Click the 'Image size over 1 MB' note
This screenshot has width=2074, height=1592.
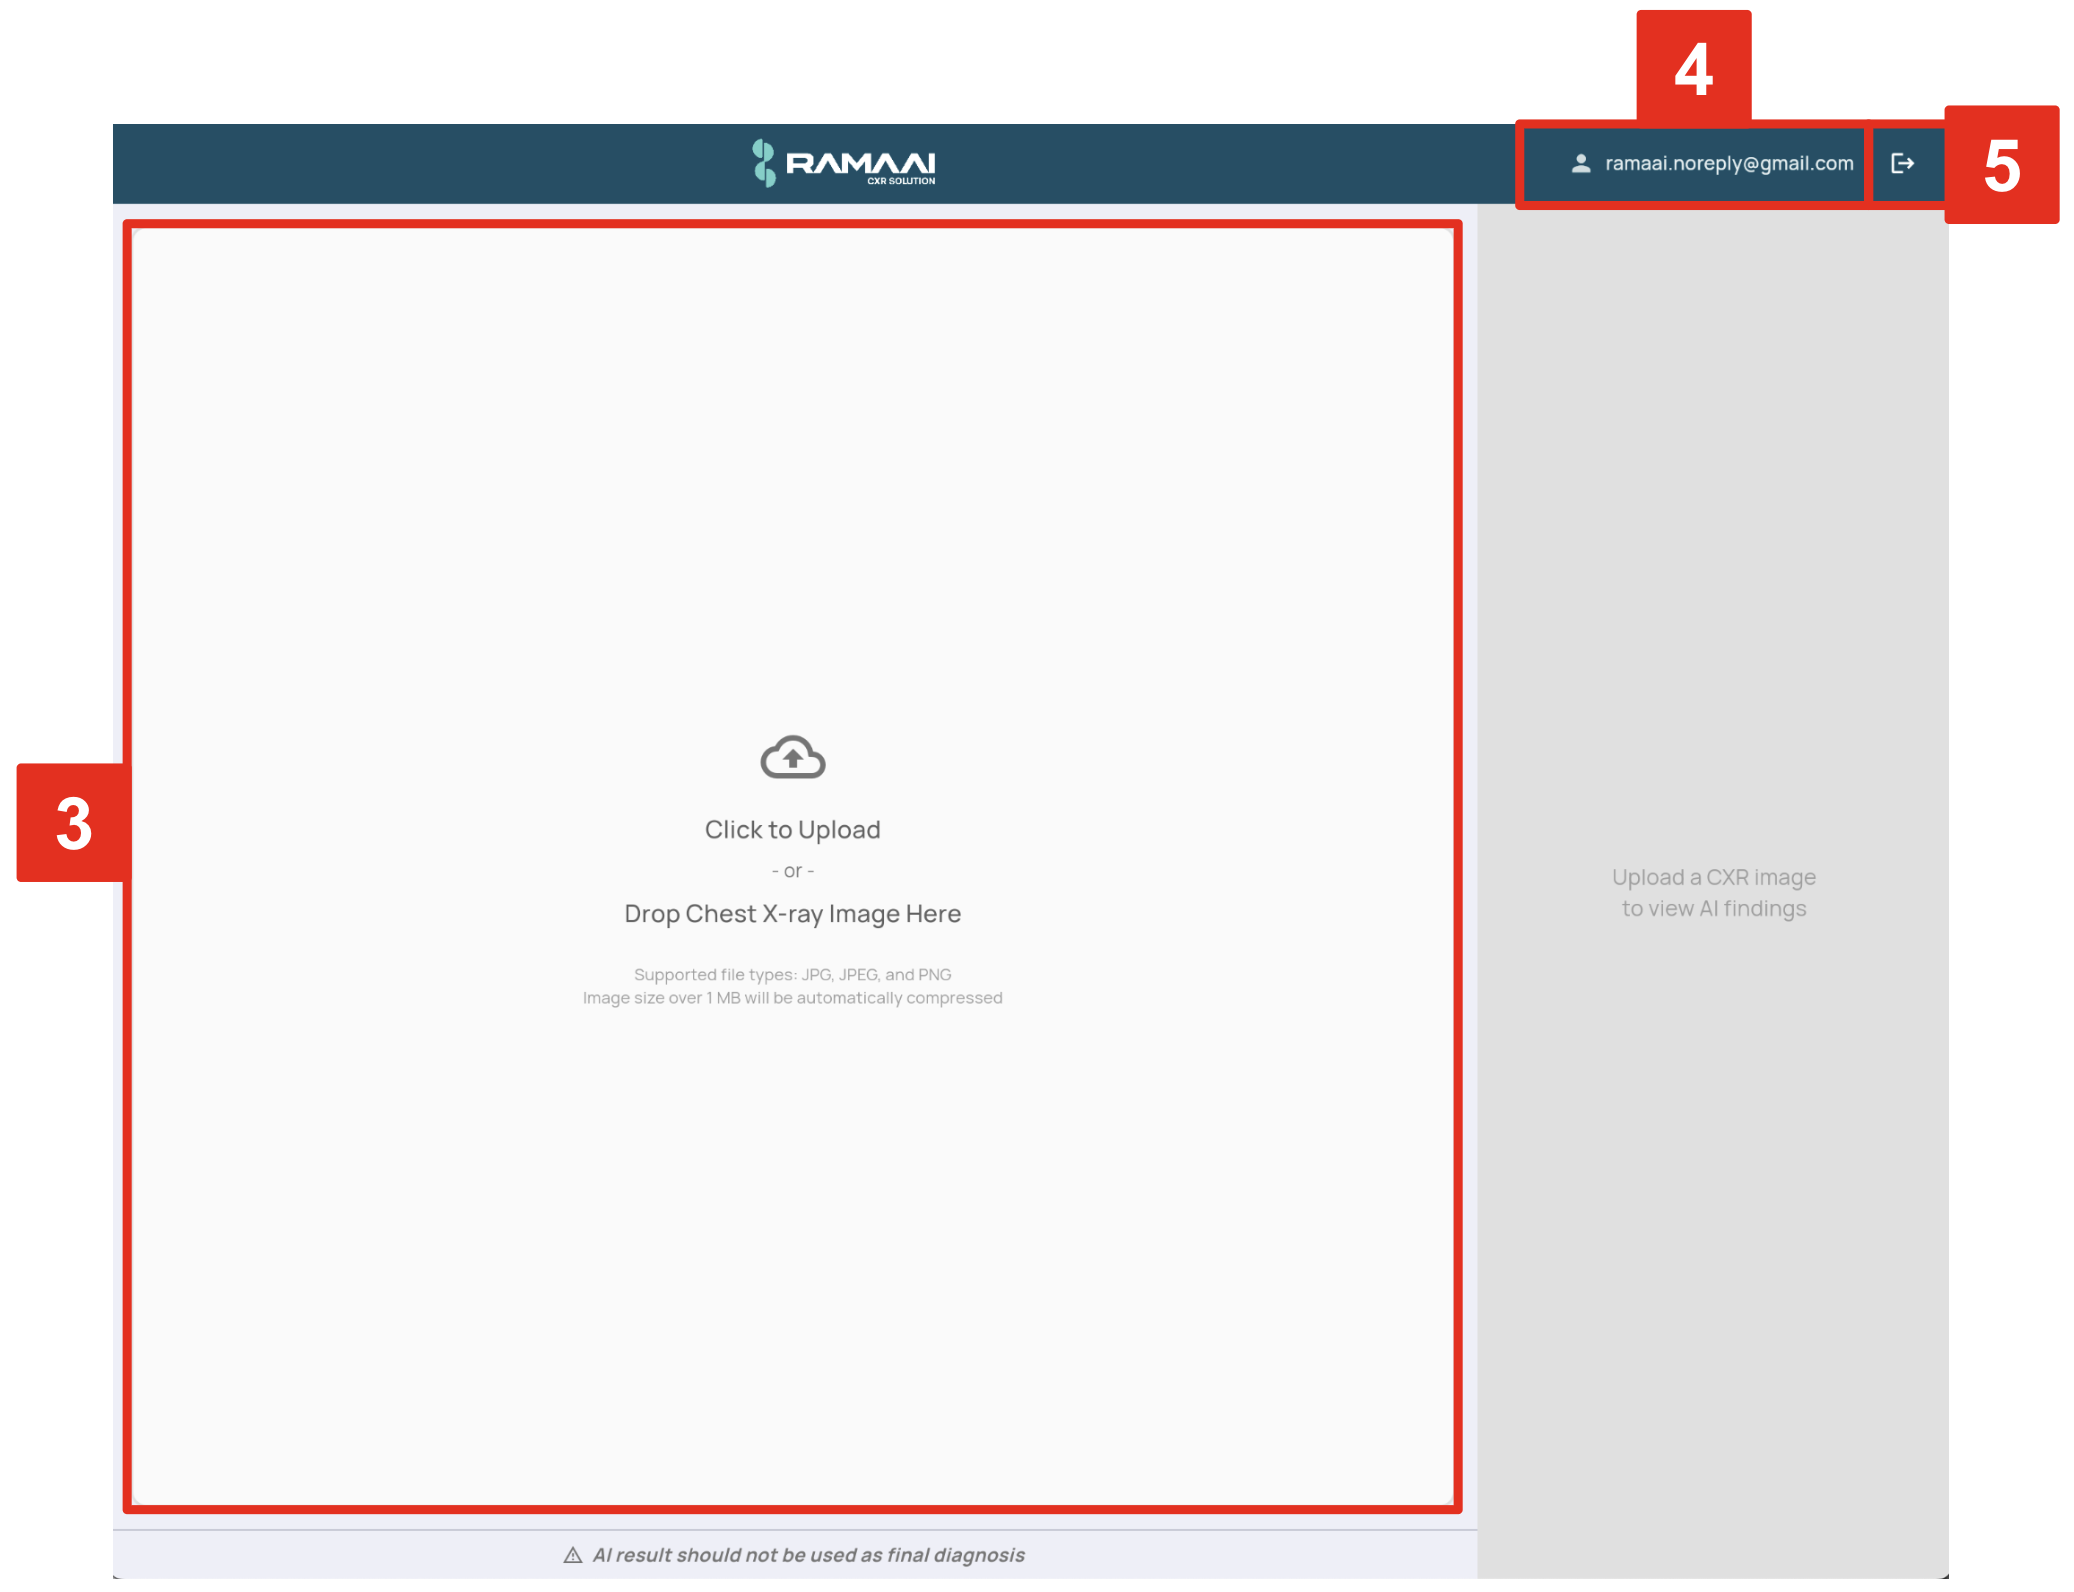tap(792, 998)
